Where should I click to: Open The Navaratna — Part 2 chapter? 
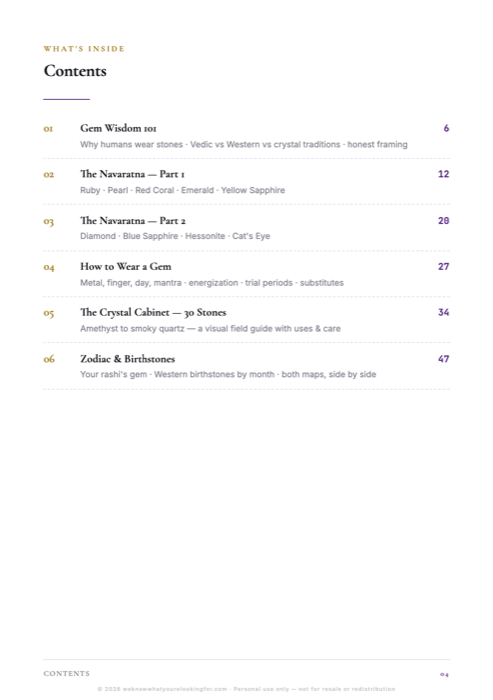(133, 221)
